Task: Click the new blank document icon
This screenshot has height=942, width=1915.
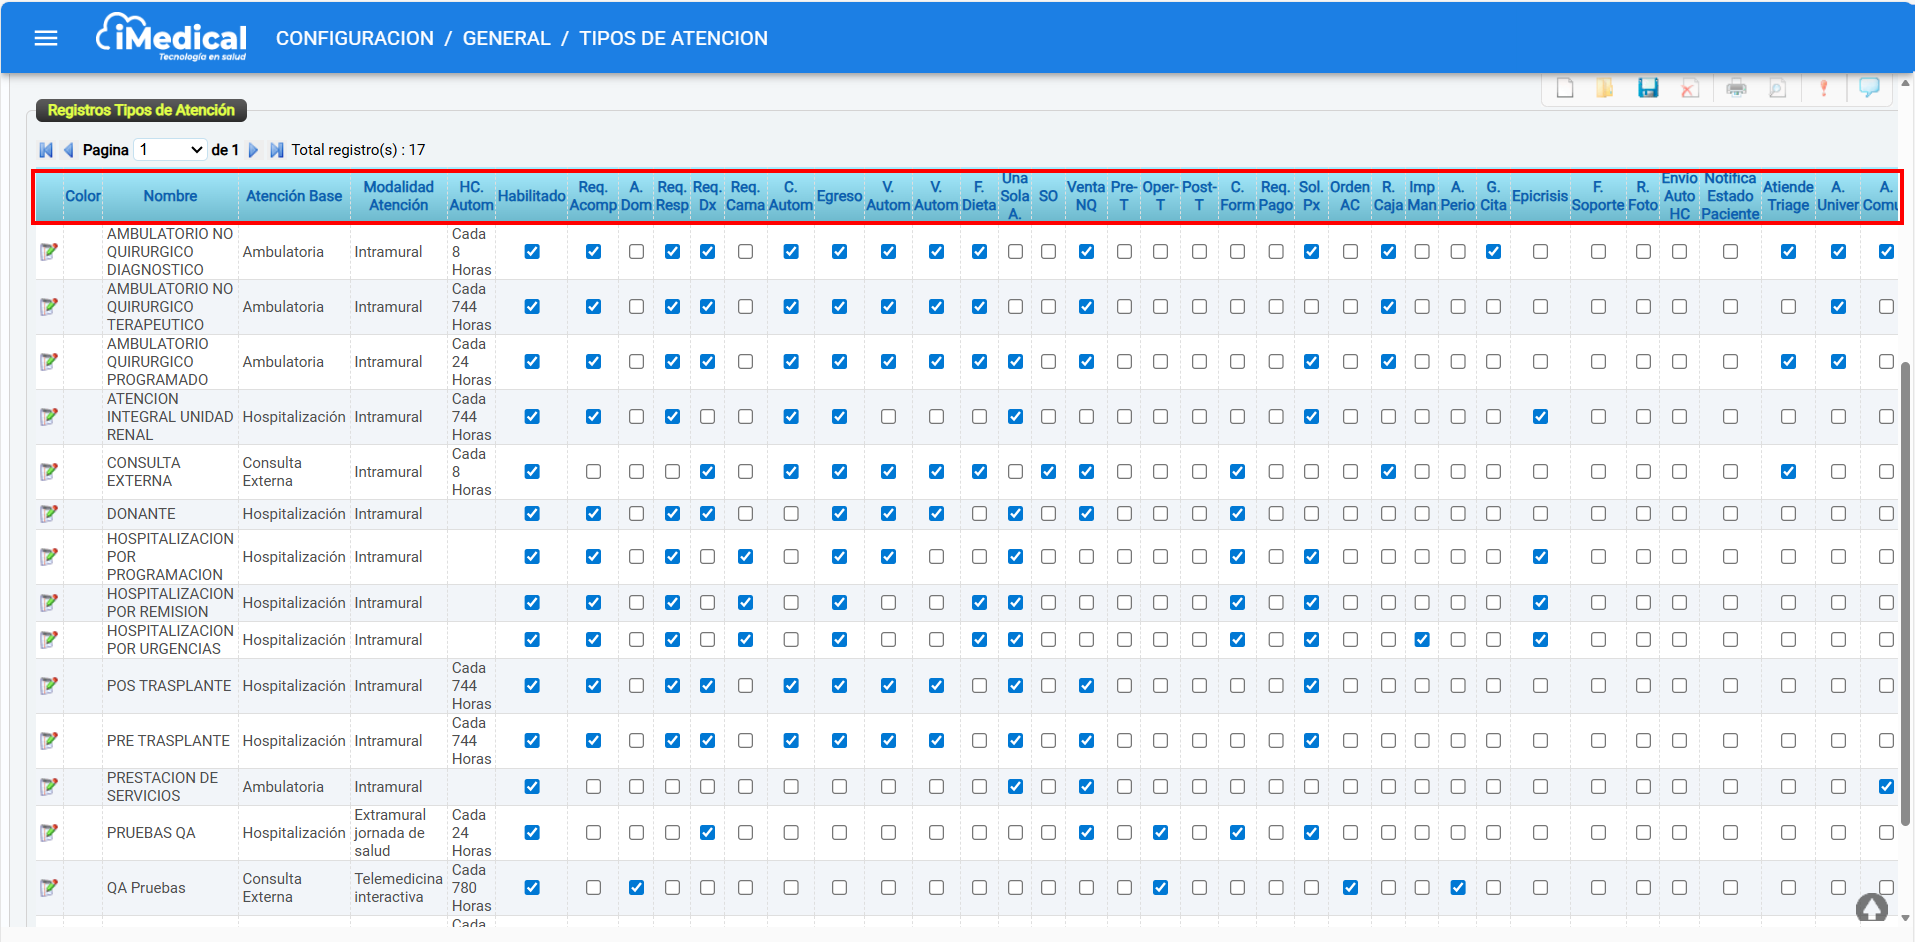Action: coord(1565,88)
